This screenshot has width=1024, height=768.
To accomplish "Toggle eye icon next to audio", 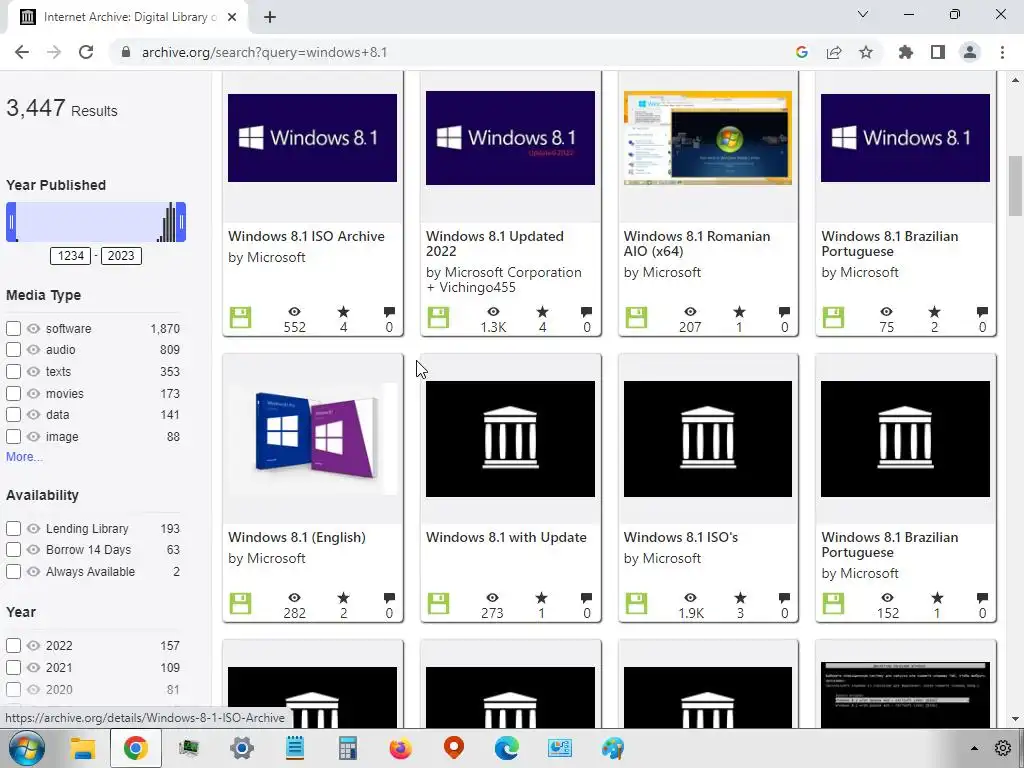I will [x=33, y=349].
